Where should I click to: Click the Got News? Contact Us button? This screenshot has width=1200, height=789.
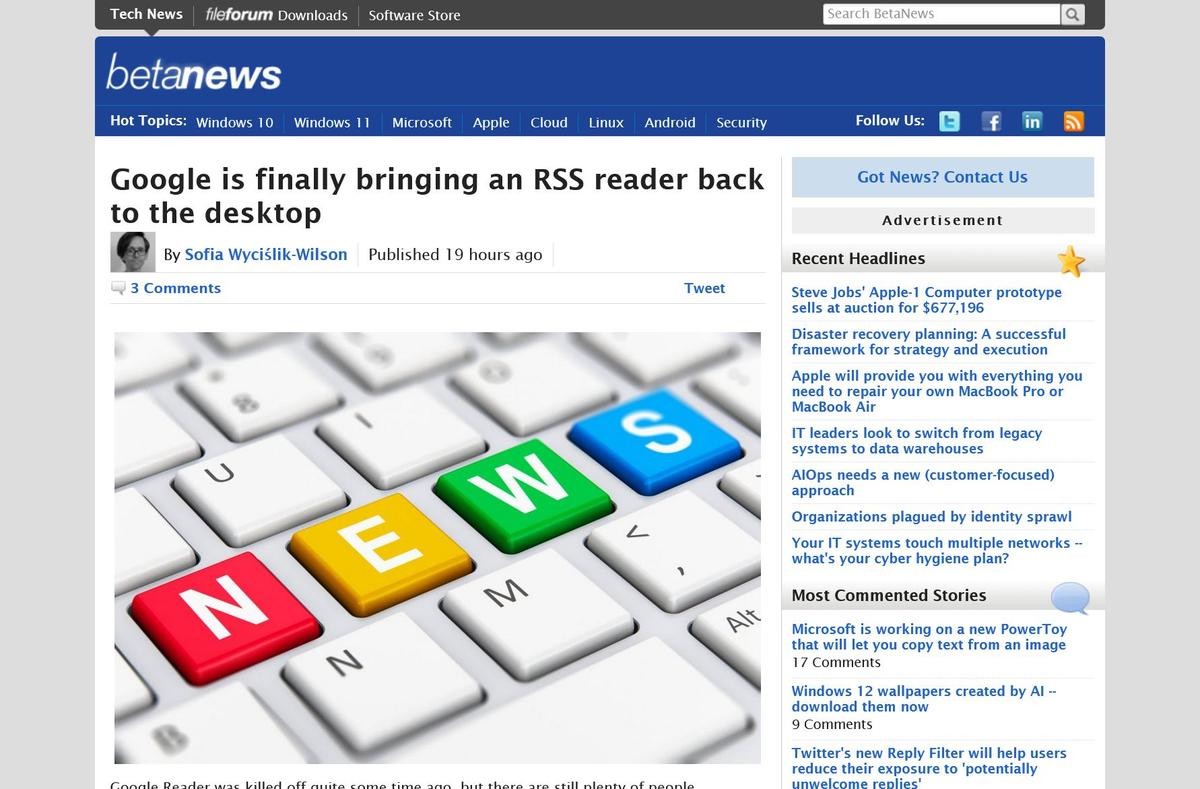click(942, 177)
